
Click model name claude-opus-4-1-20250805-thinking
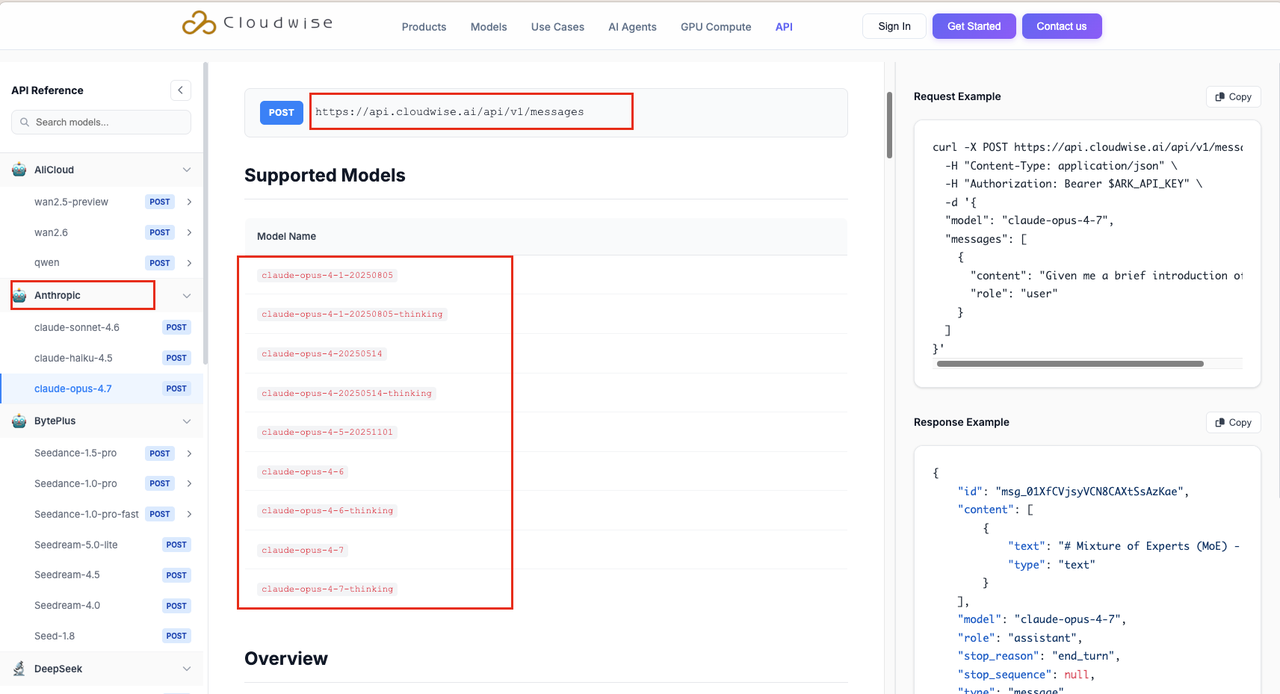352,314
